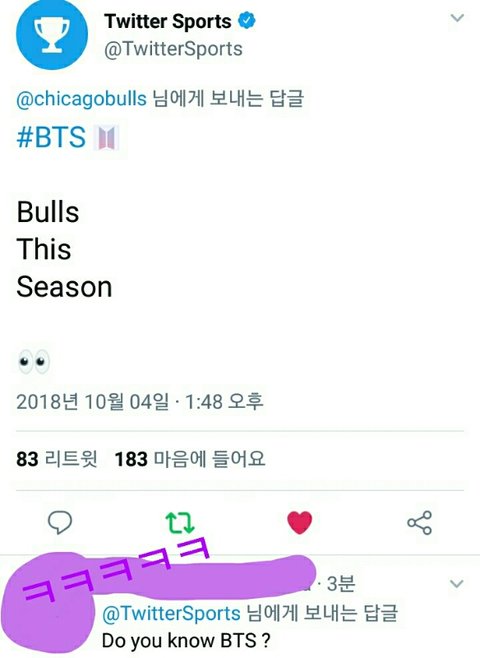The height and width of the screenshot is (658, 480).
Task: Open the @chicagobulls mention link
Action: (x=81, y=99)
